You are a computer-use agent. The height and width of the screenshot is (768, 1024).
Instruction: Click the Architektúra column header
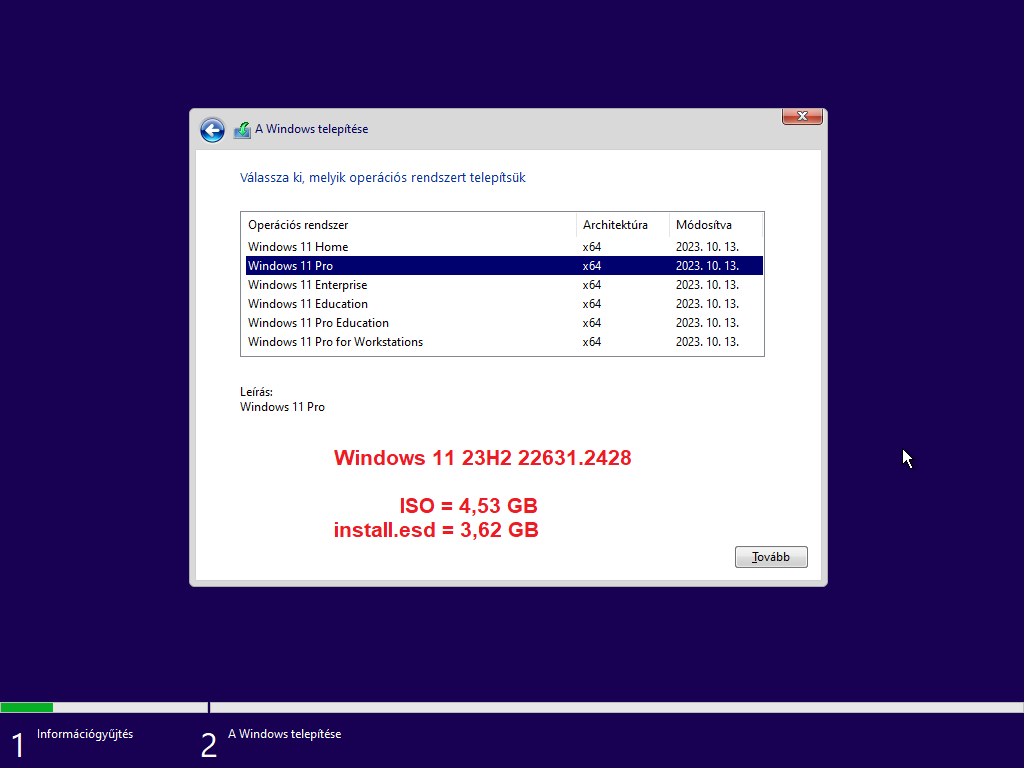pos(623,225)
